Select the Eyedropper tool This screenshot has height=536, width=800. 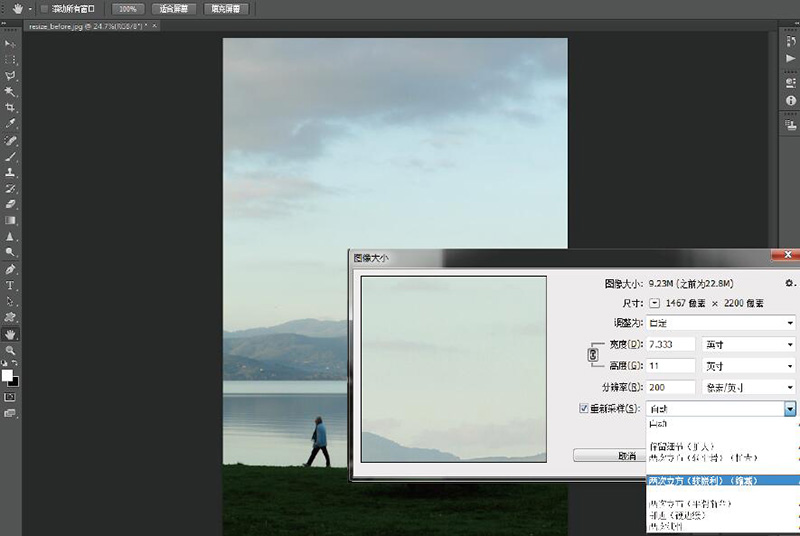[10, 124]
